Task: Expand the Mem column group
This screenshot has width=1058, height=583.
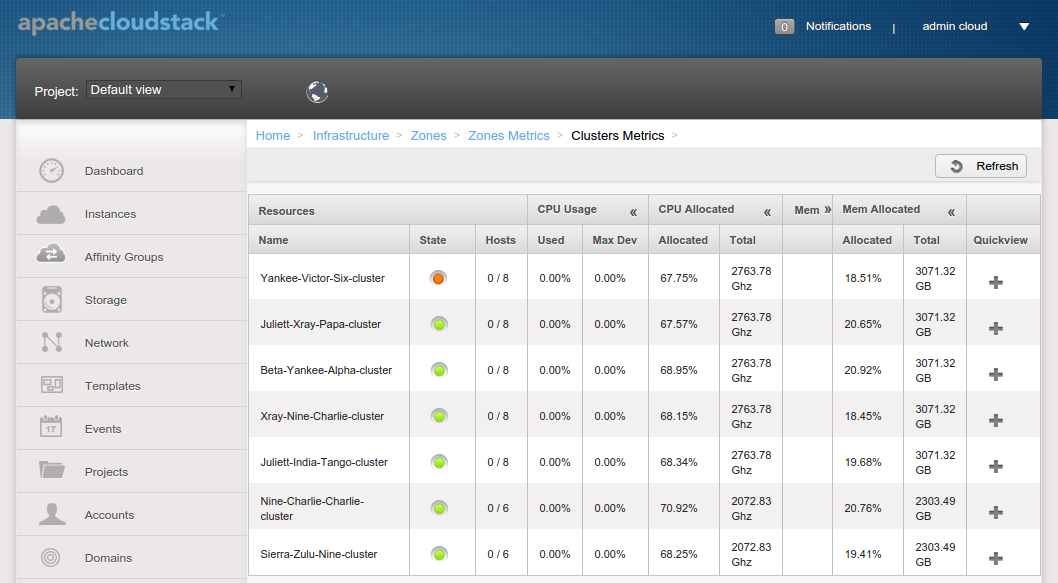Action: (x=827, y=210)
